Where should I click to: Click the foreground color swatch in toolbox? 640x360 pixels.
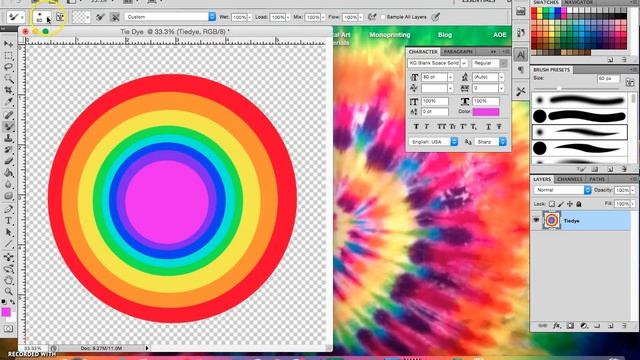[6, 312]
